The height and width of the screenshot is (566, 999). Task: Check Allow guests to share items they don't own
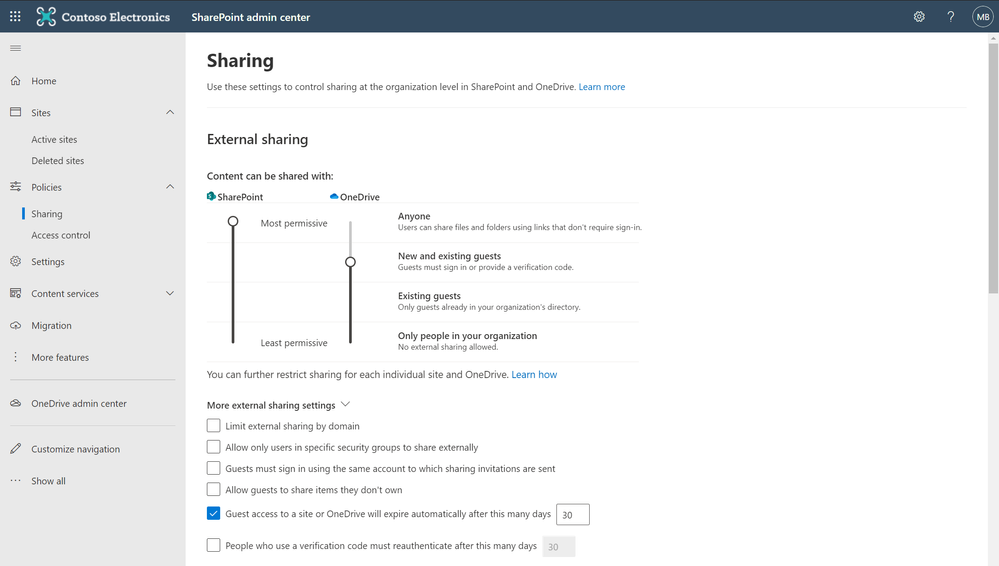click(x=213, y=489)
